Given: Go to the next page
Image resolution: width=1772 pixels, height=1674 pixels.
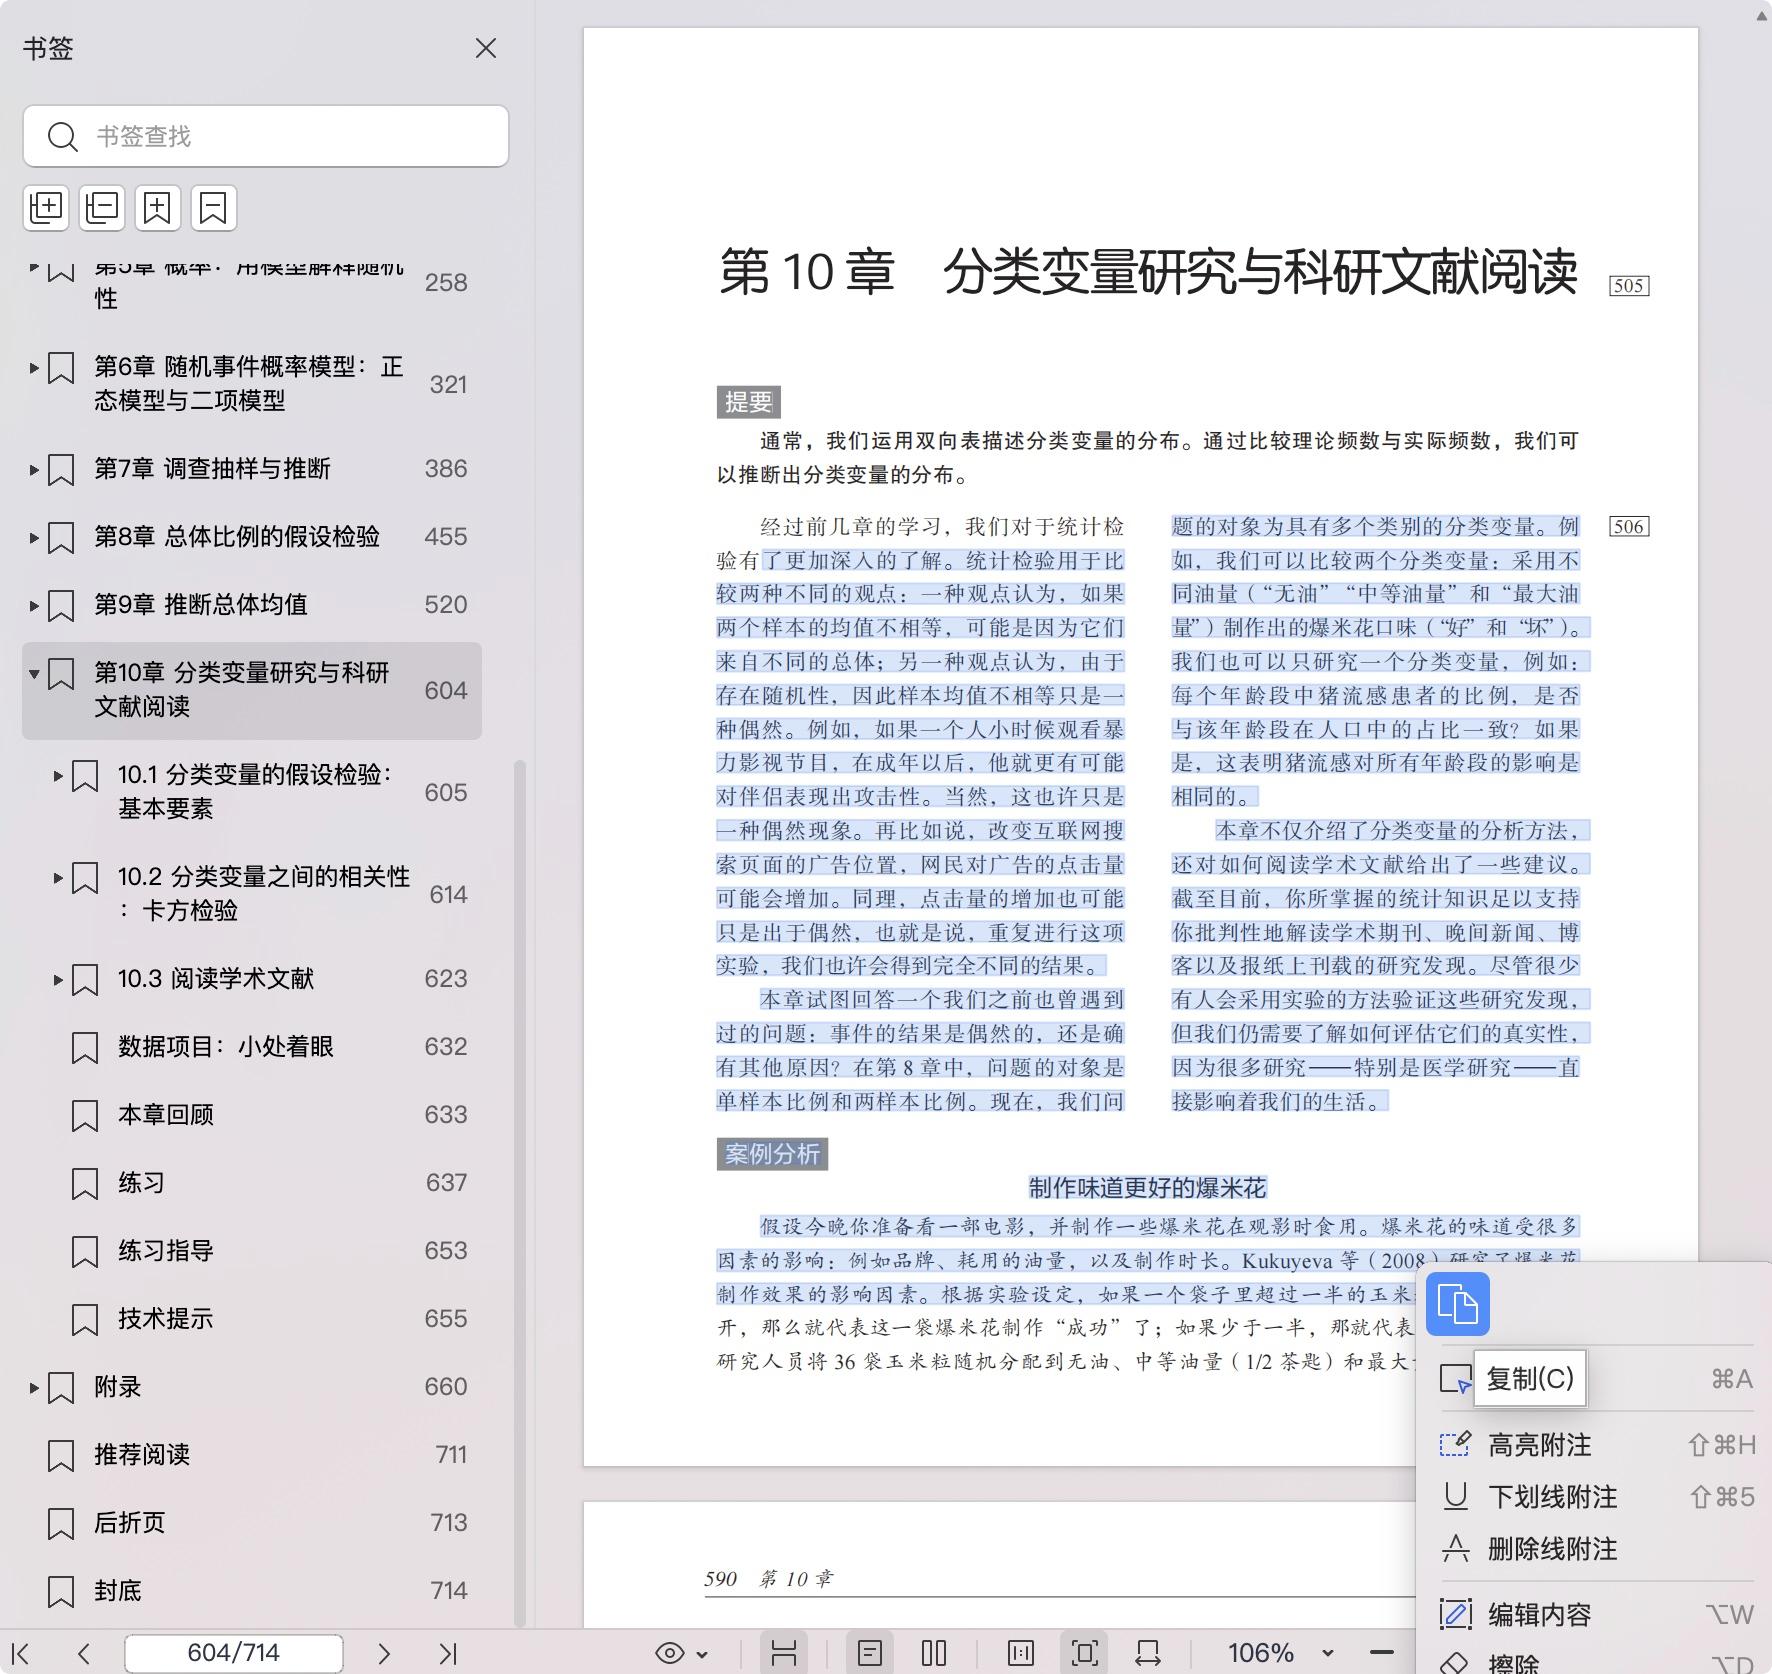Looking at the screenshot, I should pos(383,1653).
